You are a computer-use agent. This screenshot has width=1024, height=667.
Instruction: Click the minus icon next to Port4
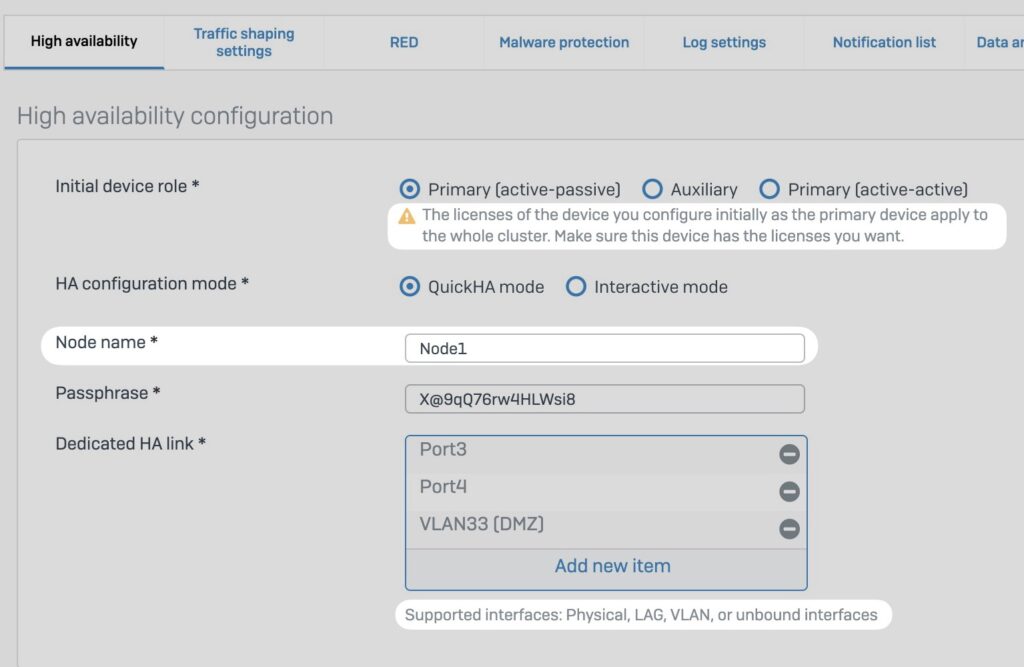pos(789,492)
